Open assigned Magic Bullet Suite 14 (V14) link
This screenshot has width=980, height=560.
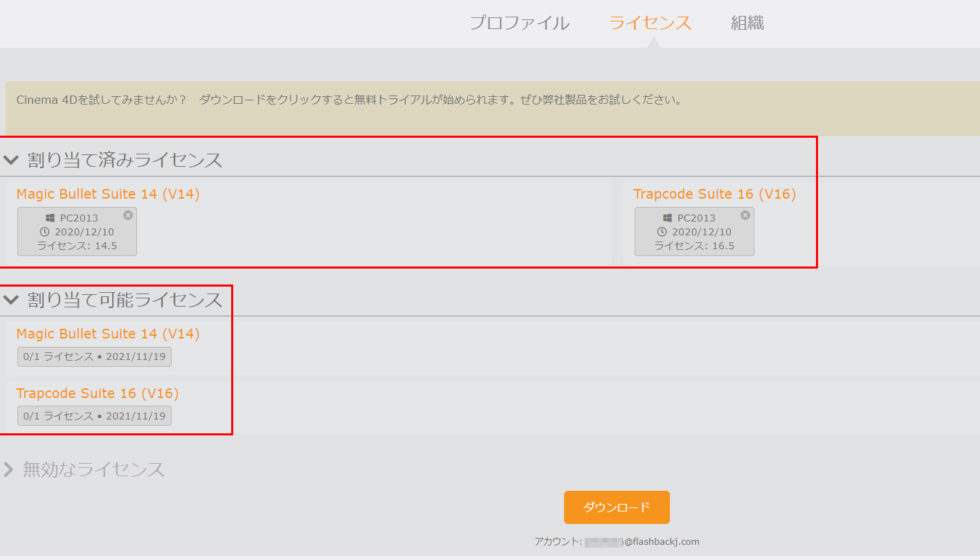coord(108,194)
